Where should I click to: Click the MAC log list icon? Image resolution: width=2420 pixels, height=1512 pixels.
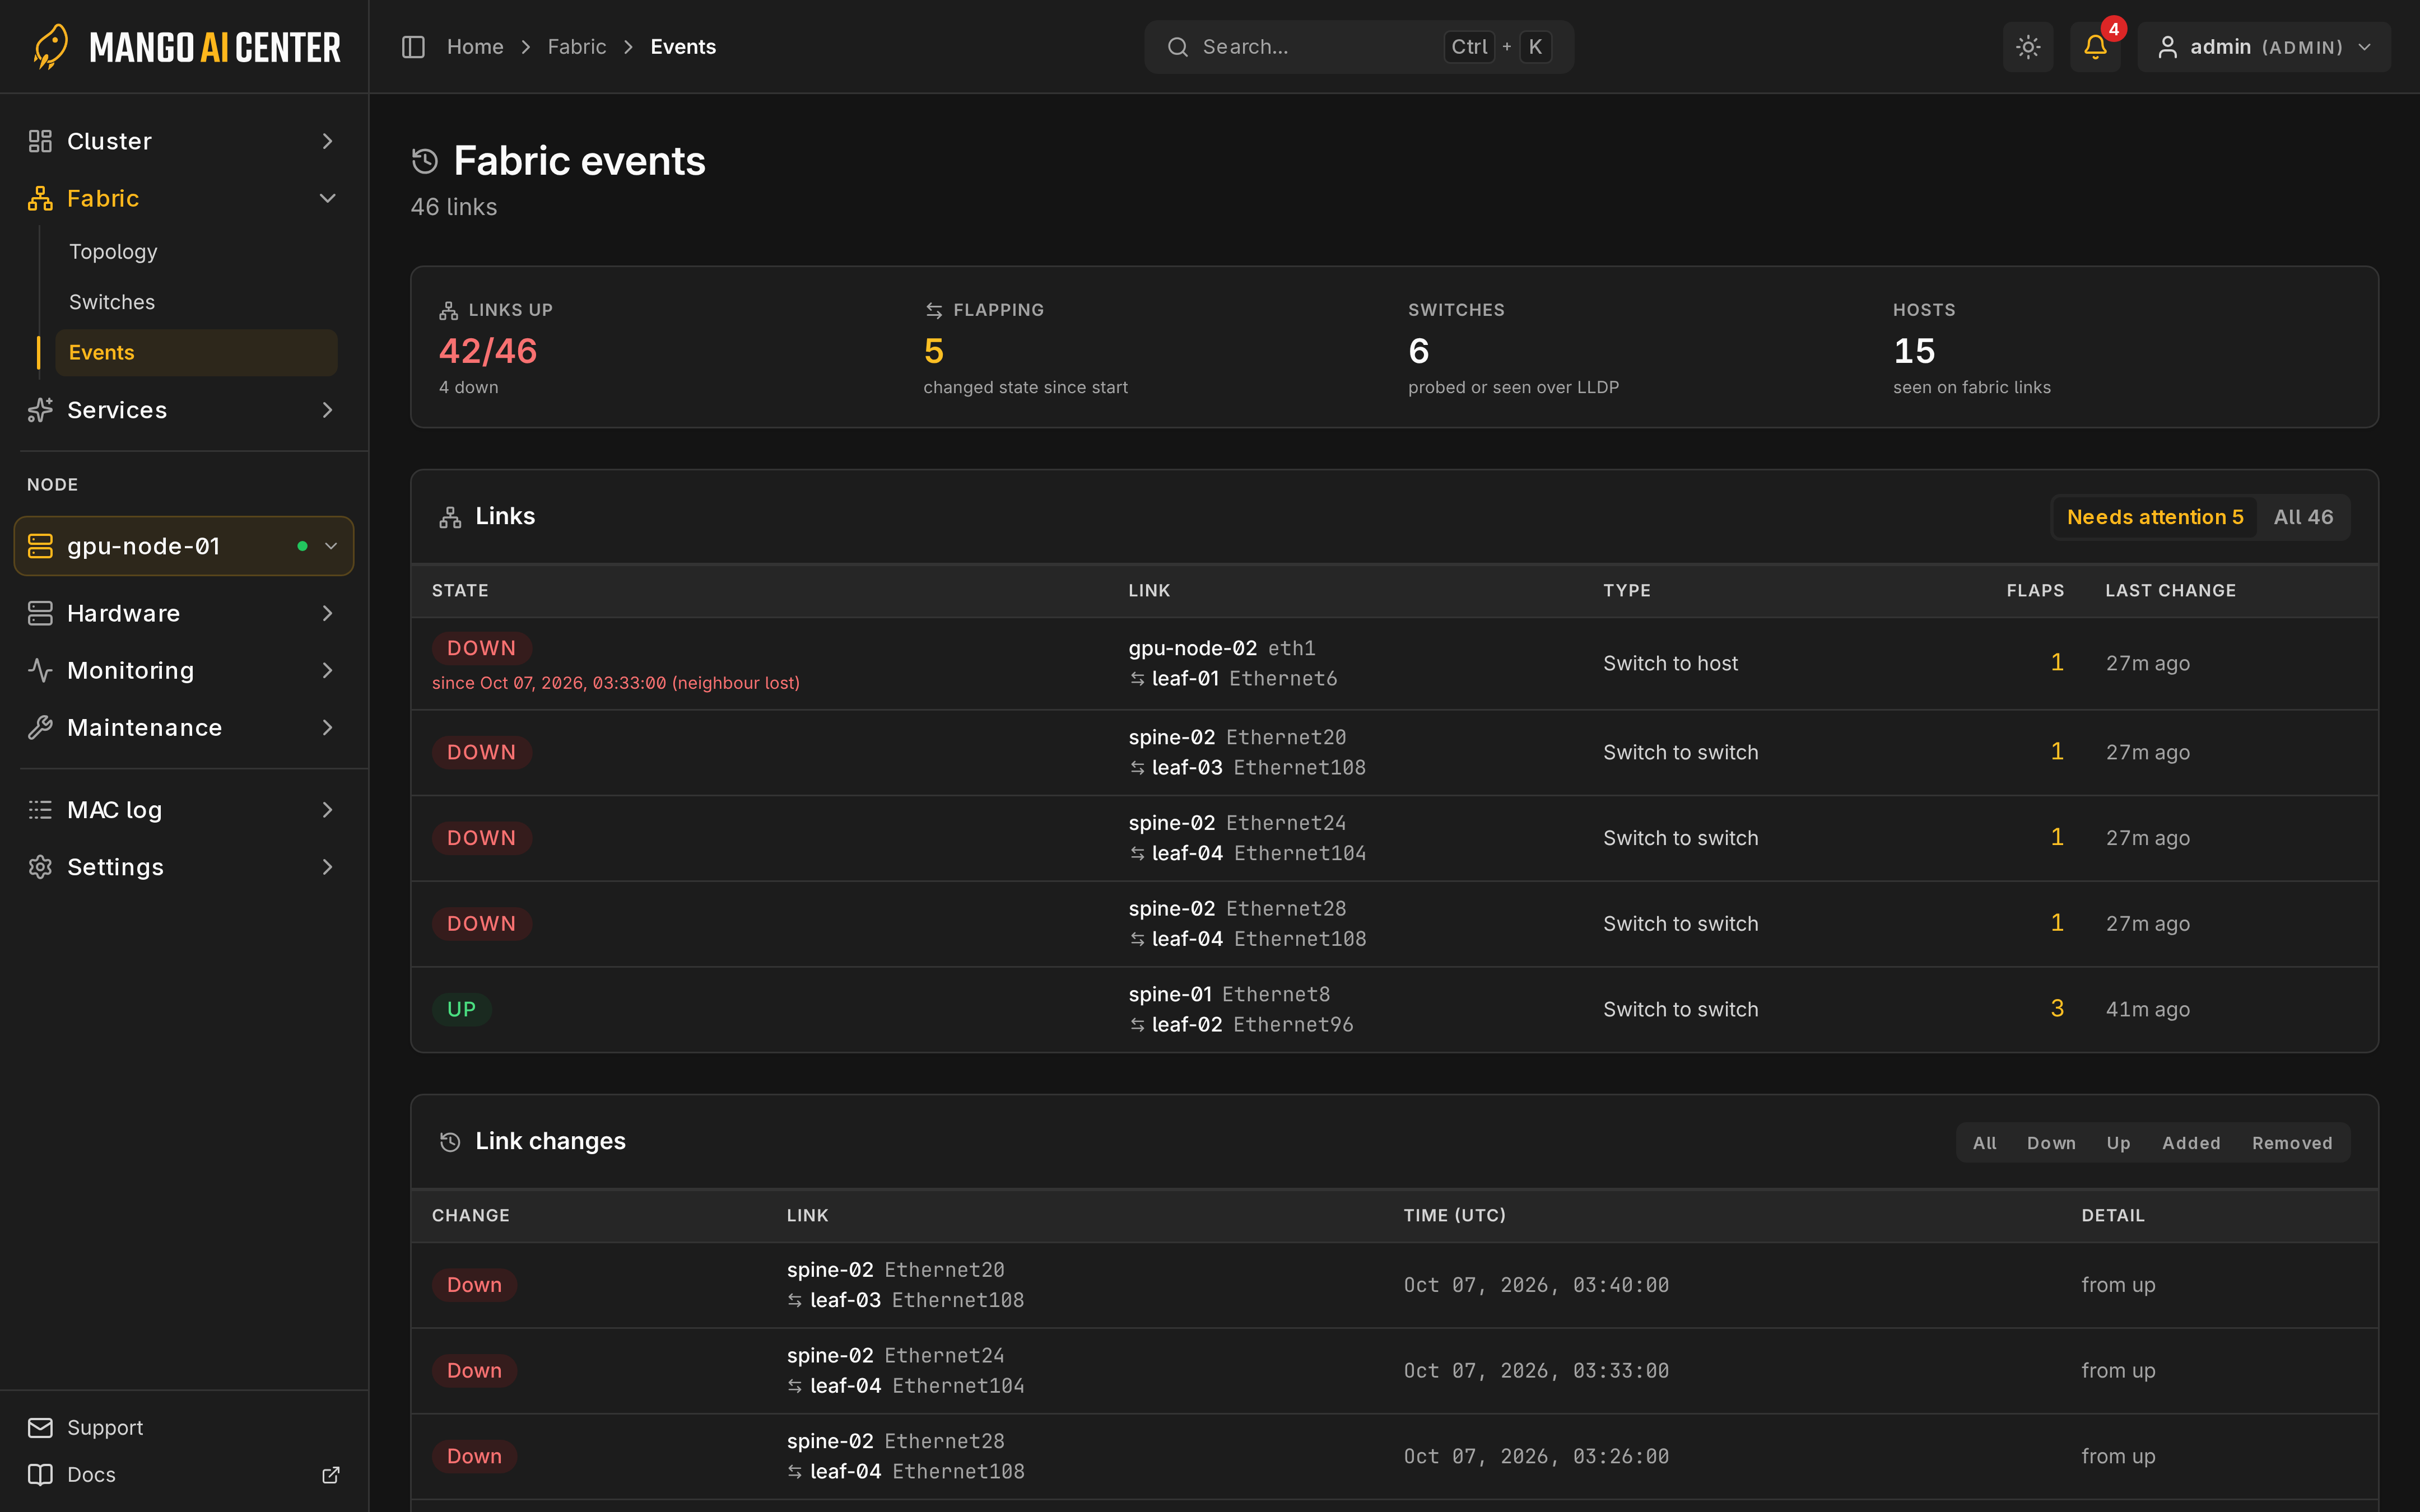point(40,810)
